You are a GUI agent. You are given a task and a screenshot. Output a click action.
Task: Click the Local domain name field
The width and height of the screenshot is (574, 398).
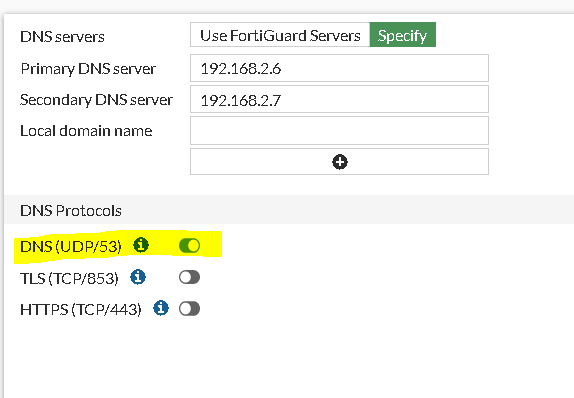click(339, 131)
